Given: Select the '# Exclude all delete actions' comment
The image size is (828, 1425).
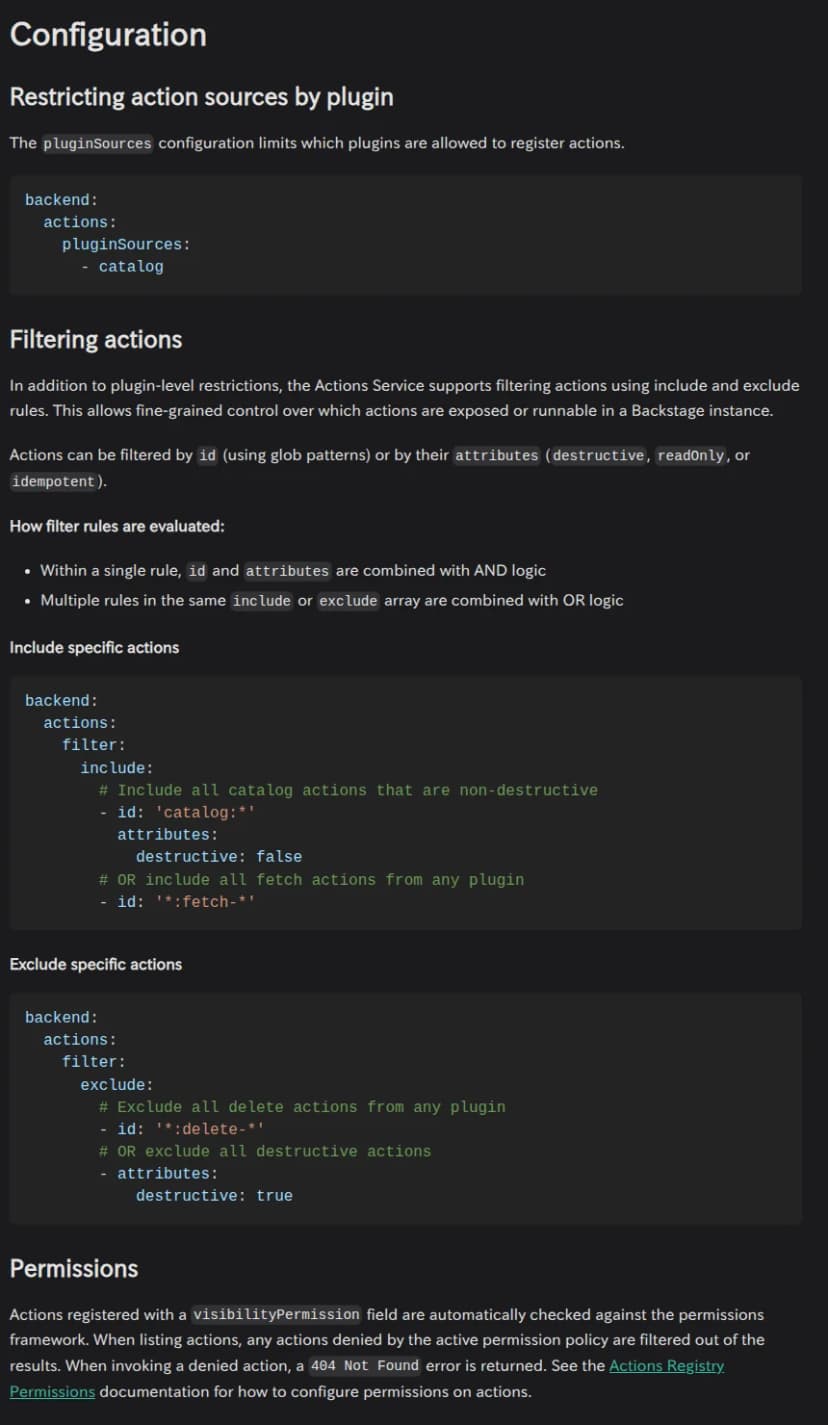Looking at the screenshot, I should click(302, 1107).
